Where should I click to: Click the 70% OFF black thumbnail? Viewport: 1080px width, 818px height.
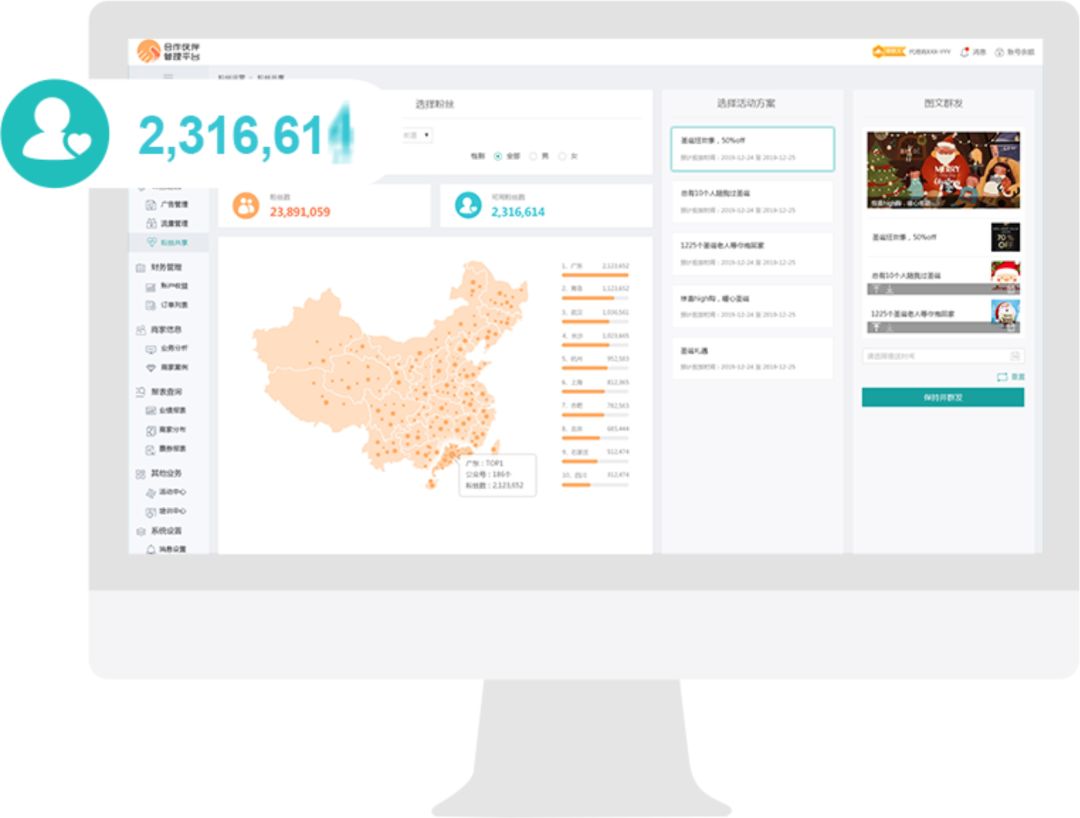click(x=1006, y=238)
